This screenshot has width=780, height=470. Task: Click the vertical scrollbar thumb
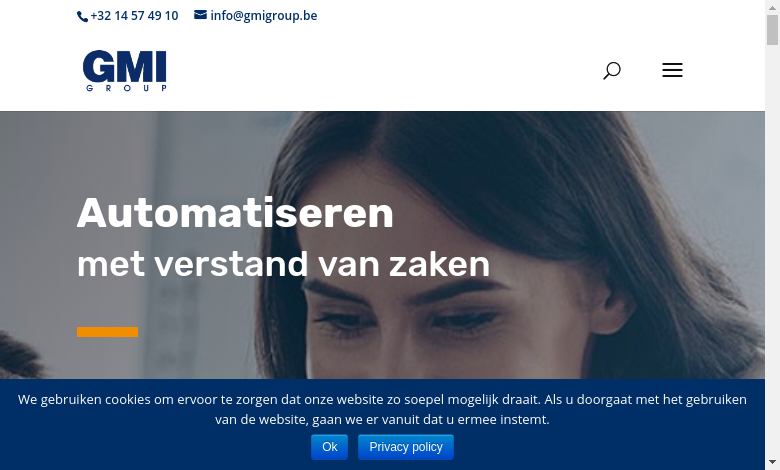(x=772, y=30)
